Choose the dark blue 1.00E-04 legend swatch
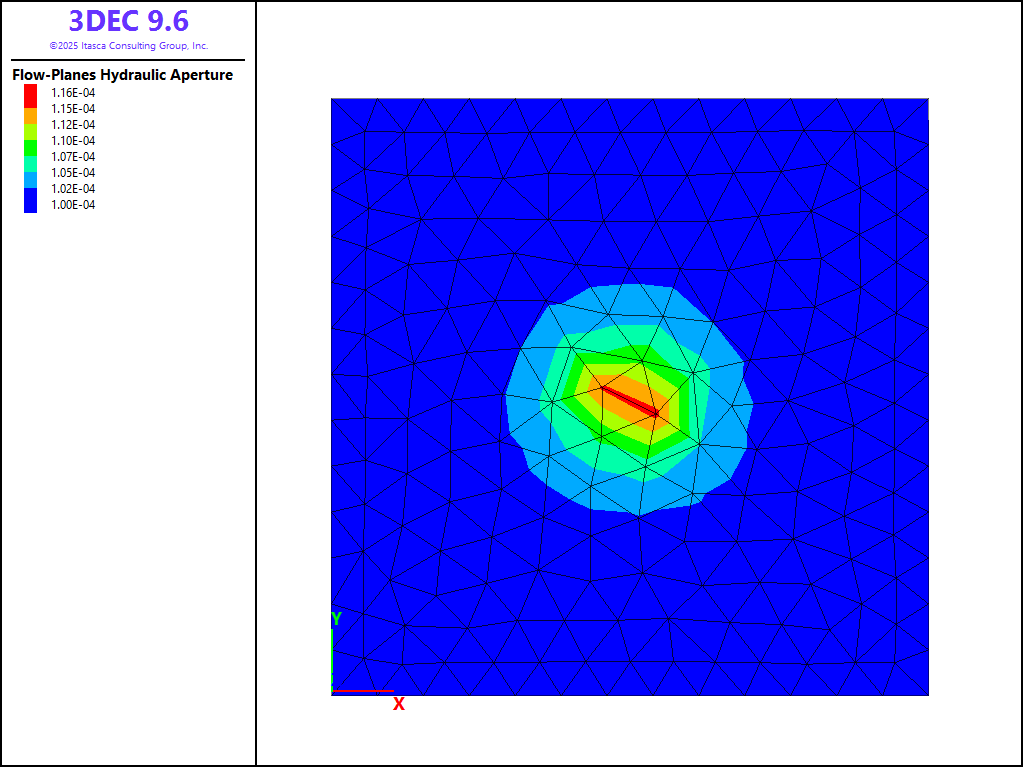This screenshot has height=768, width=1024. pos(30,204)
